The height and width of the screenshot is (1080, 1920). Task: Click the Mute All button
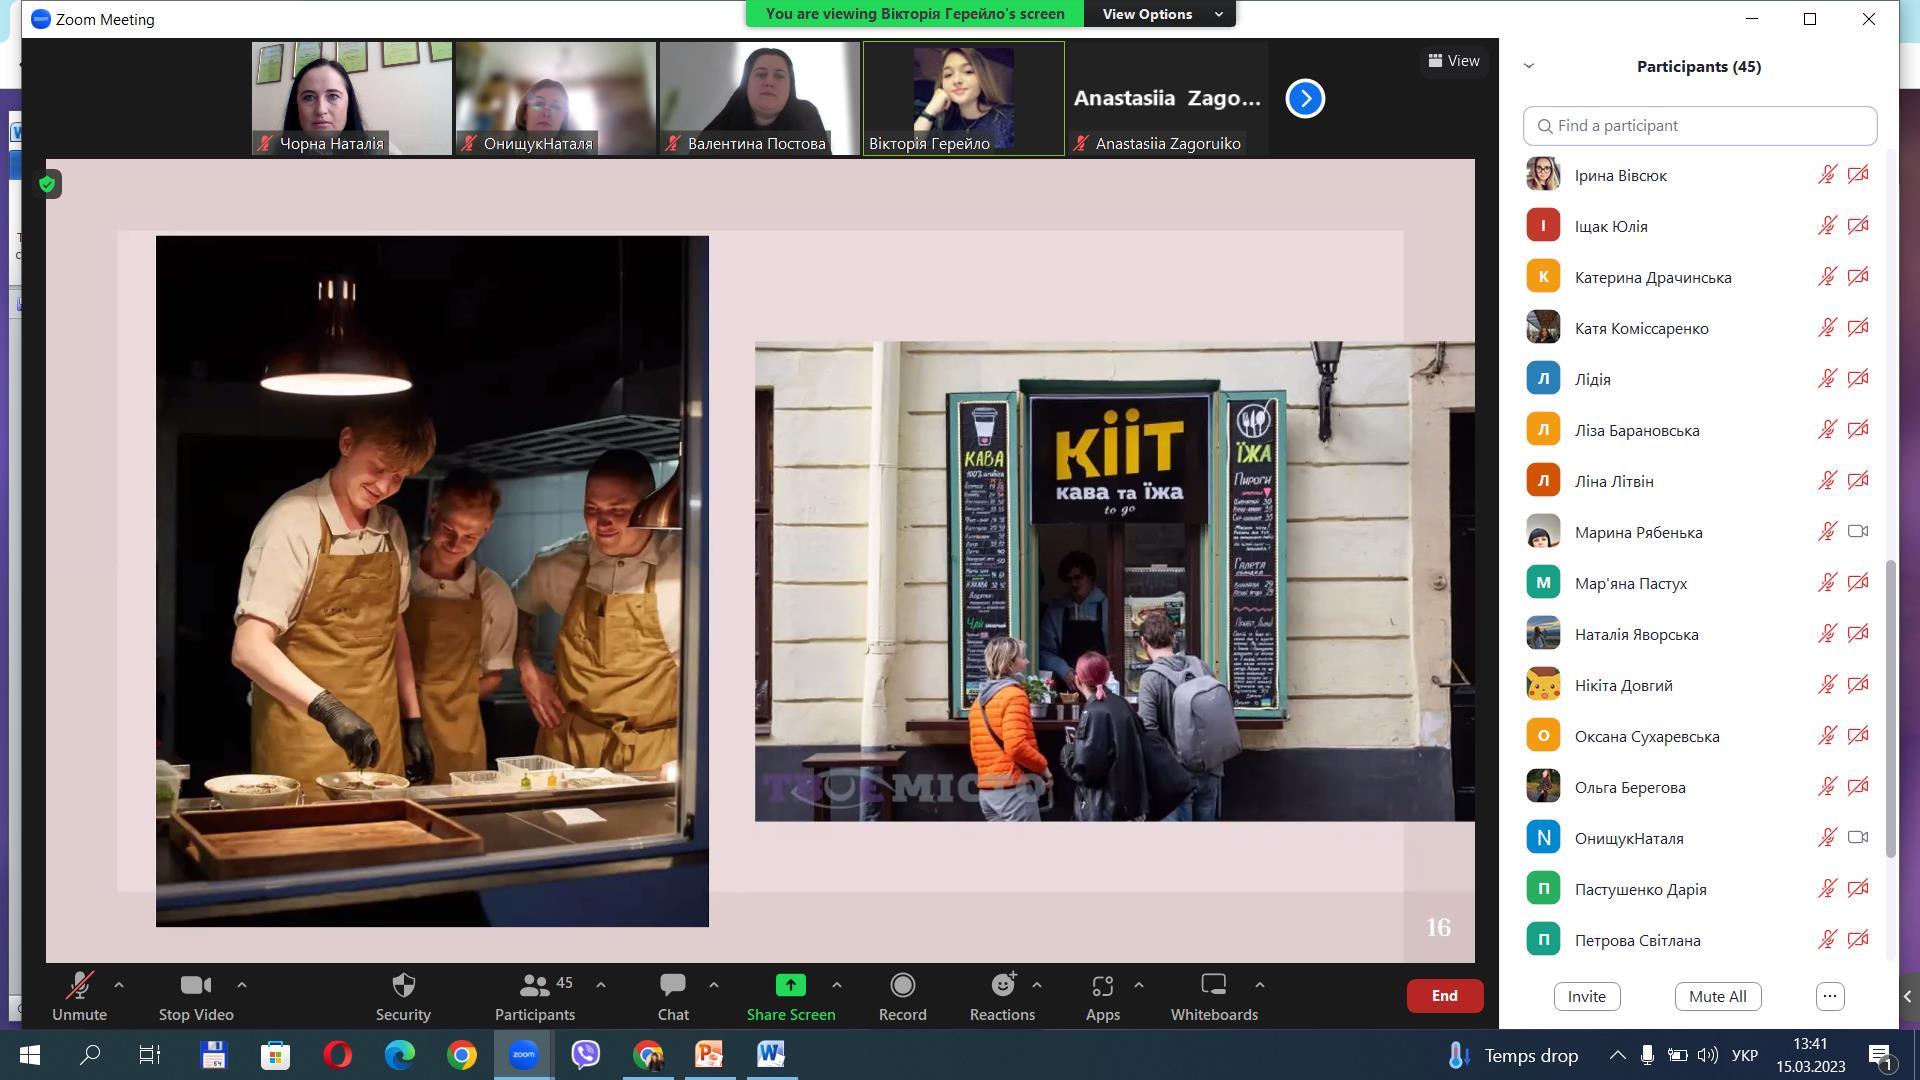[x=1717, y=996]
